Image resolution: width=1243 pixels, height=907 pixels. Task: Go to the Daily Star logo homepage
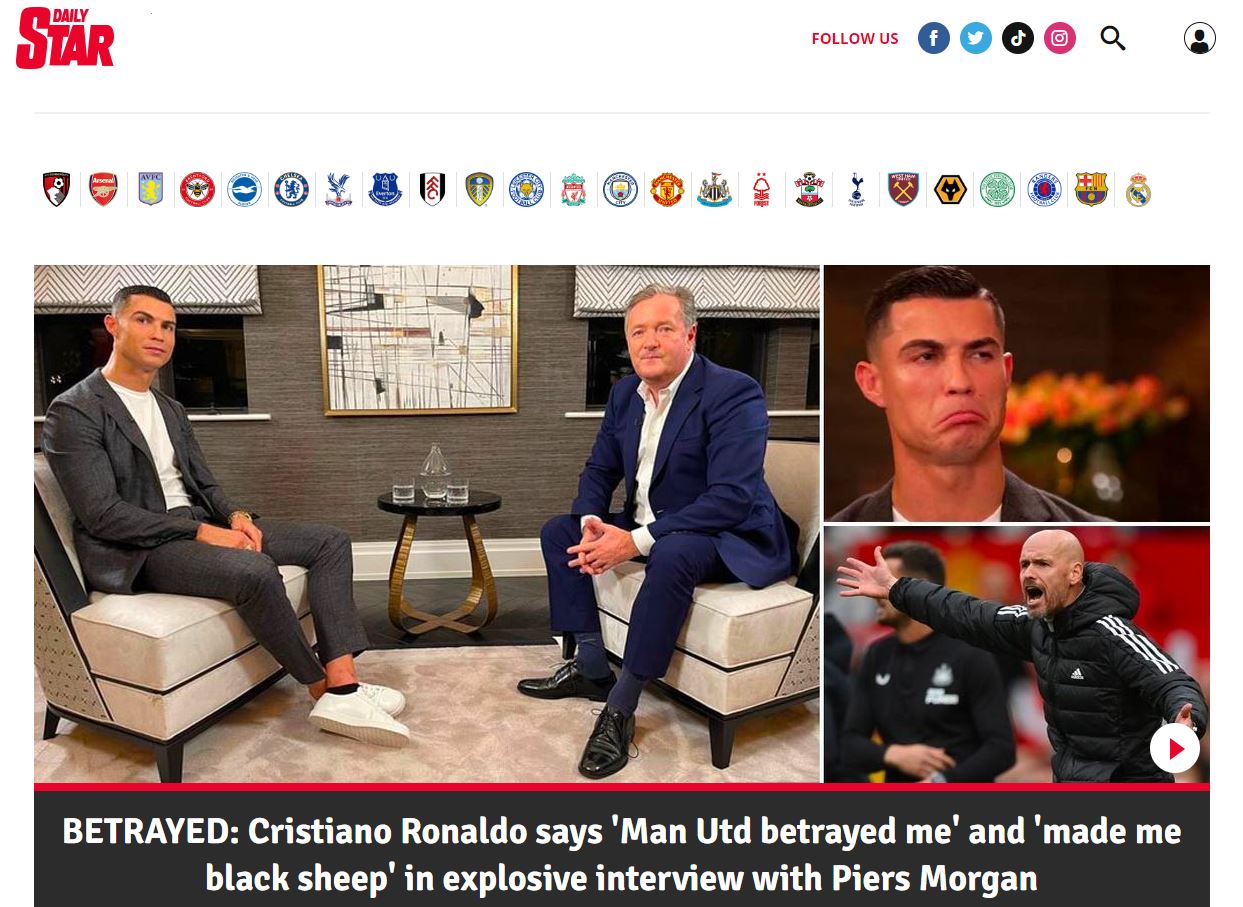(65, 38)
